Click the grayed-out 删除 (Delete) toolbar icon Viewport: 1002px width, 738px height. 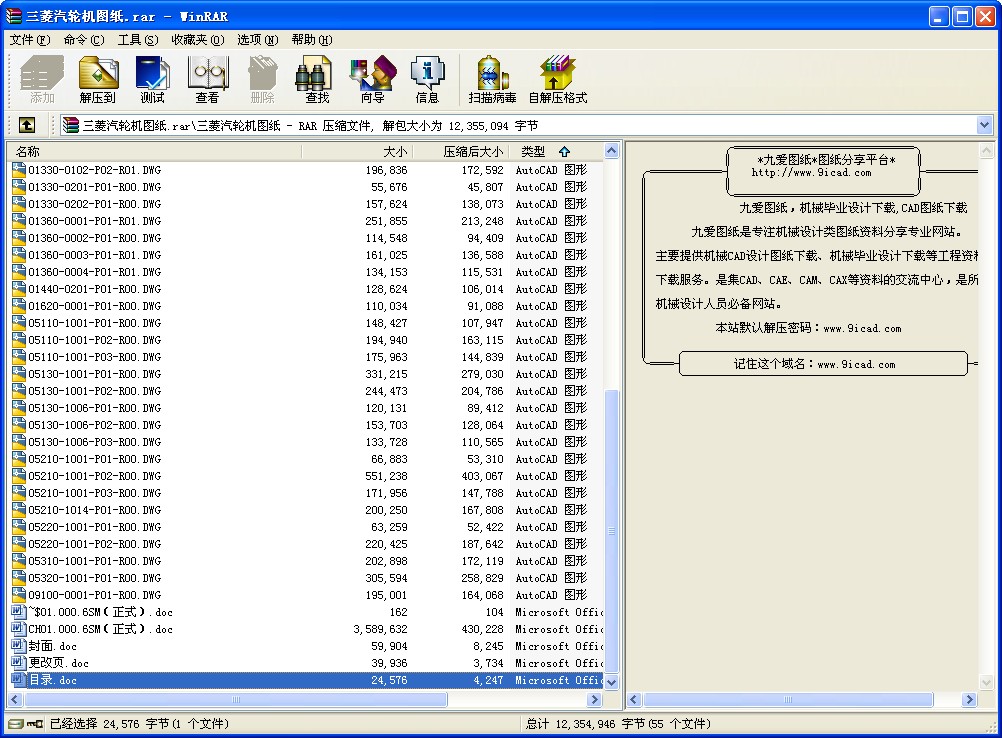pos(262,79)
